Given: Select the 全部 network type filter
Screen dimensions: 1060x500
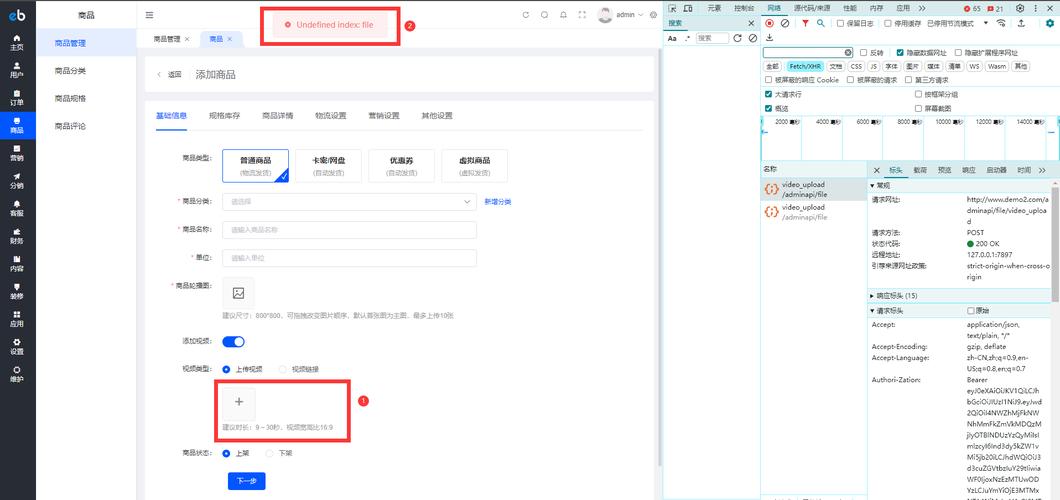Looking at the screenshot, I should 772,66.
